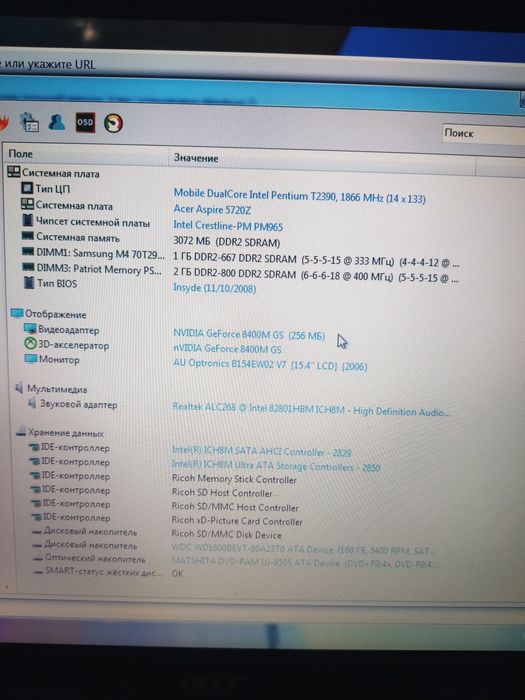Viewport: 525px width, 700px height.
Task: Open the Mobile DualCore Intel Pentium T2390 link
Action: [300, 196]
